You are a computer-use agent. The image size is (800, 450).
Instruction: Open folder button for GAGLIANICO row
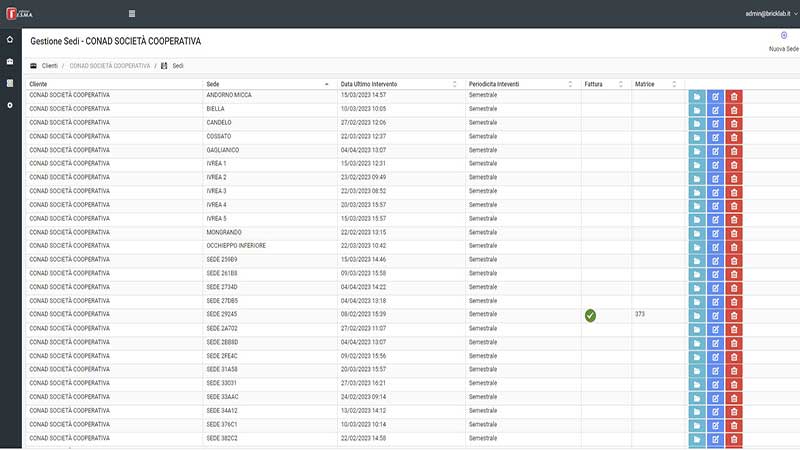(697, 152)
